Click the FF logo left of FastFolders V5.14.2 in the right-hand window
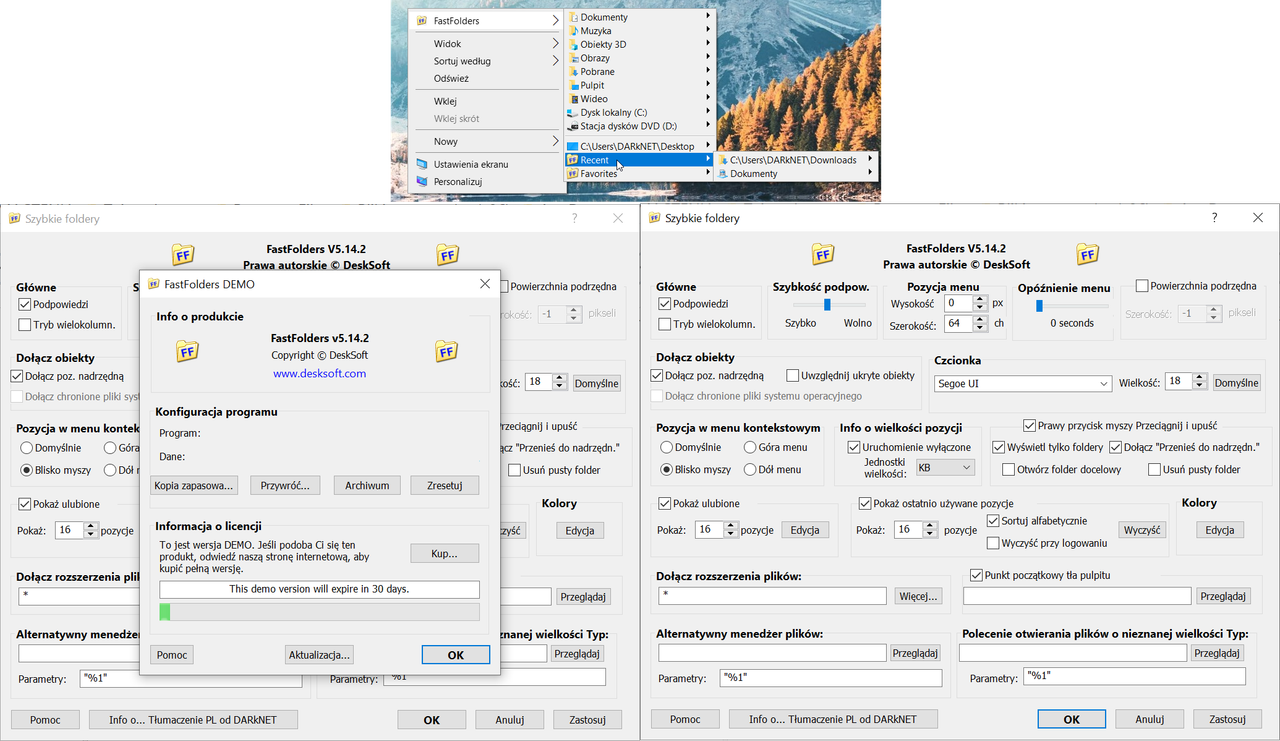The image size is (1280, 741). click(x=822, y=254)
